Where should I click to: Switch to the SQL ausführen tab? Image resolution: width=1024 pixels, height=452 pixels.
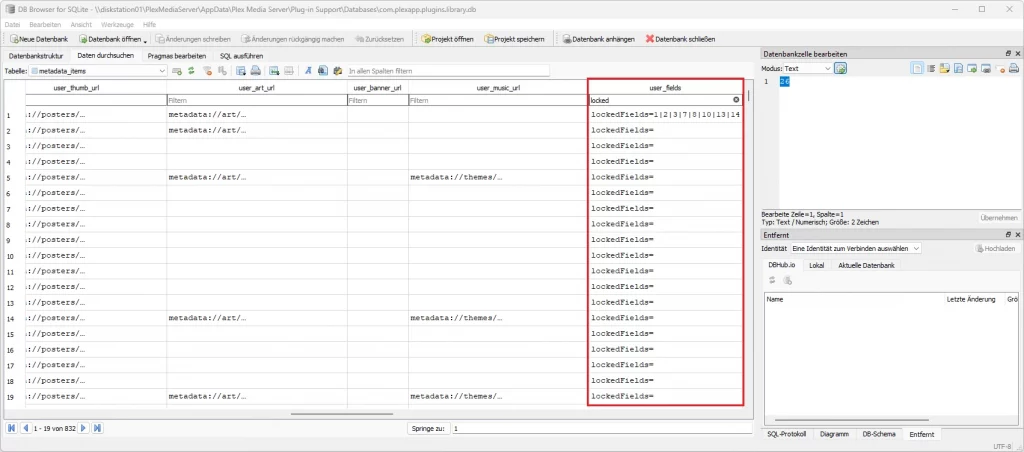pyautogui.click(x=241, y=56)
